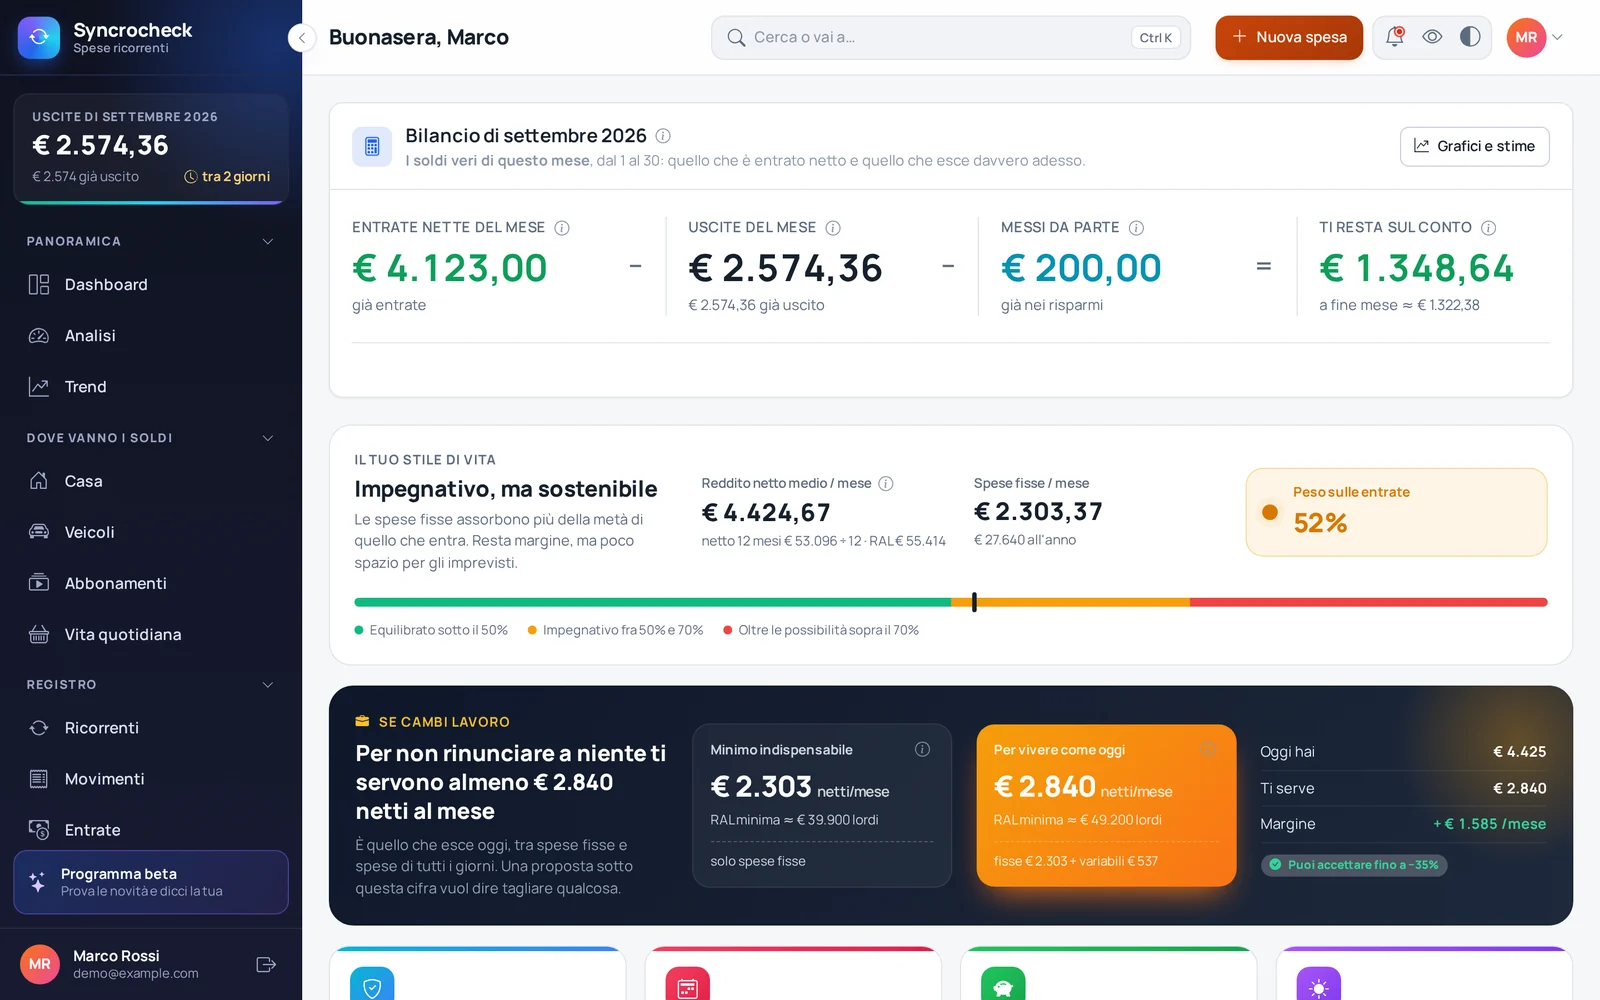
Task: Open Programma beta banner
Action: pyautogui.click(x=151, y=882)
